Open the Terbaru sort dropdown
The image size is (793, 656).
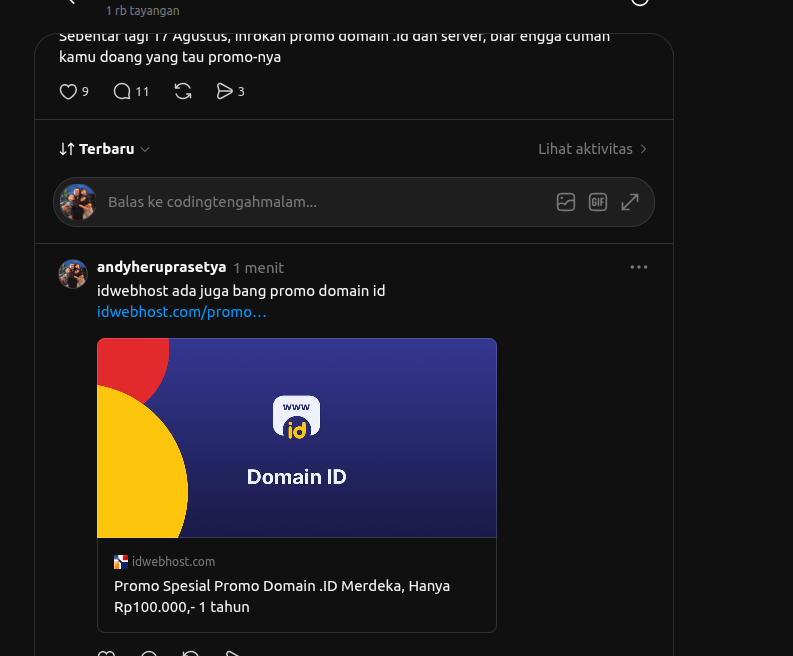pos(104,149)
